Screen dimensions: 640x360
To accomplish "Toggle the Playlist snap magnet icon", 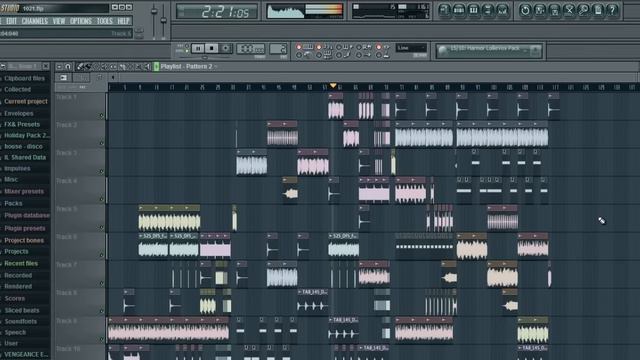I will [x=68, y=67].
